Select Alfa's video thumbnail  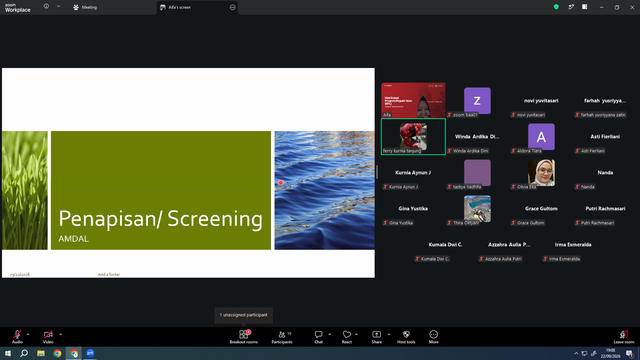(x=413, y=100)
